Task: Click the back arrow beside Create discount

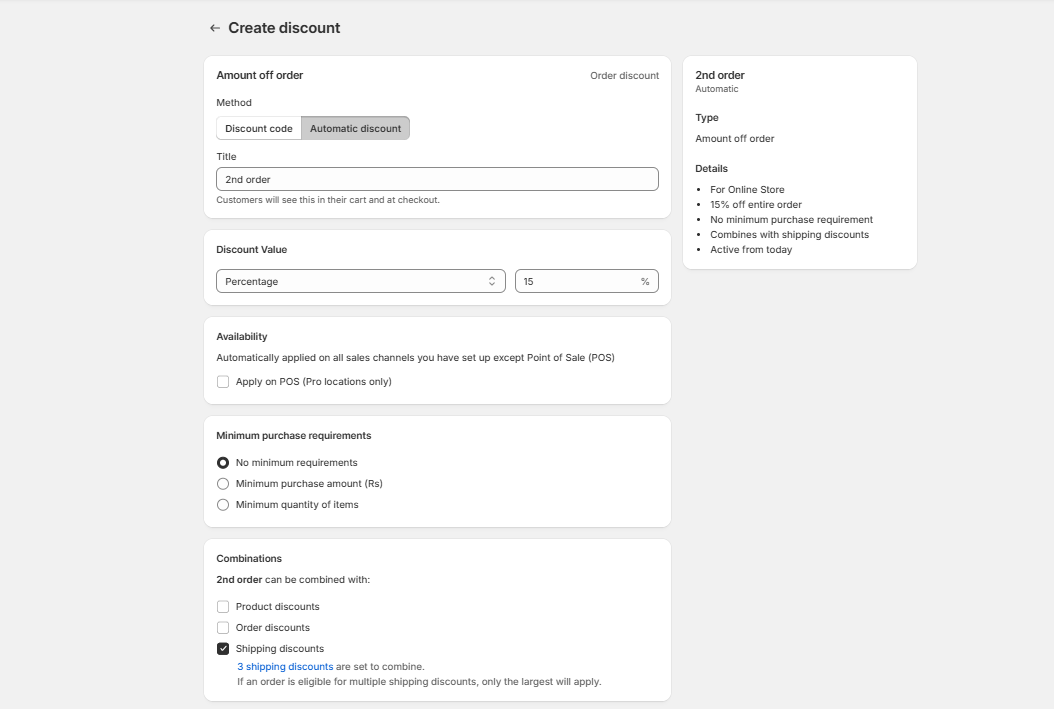Action: pos(214,28)
